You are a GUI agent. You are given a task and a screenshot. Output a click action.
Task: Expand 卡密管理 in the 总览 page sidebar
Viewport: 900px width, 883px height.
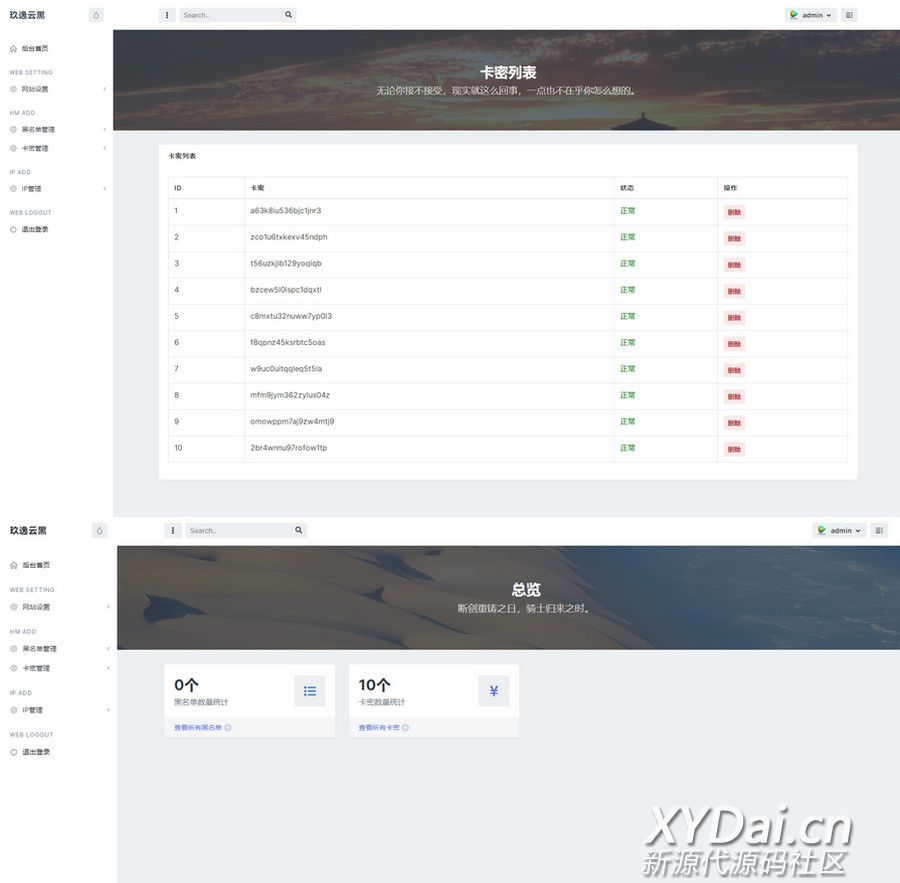pyautogui.click(x=36, y=668)
